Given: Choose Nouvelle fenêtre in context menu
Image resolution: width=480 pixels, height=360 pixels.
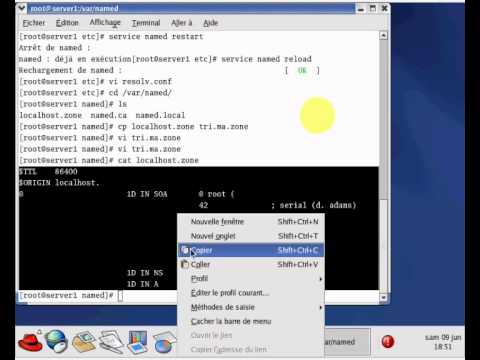Looking at the screenshot, I should coord(251,222).
